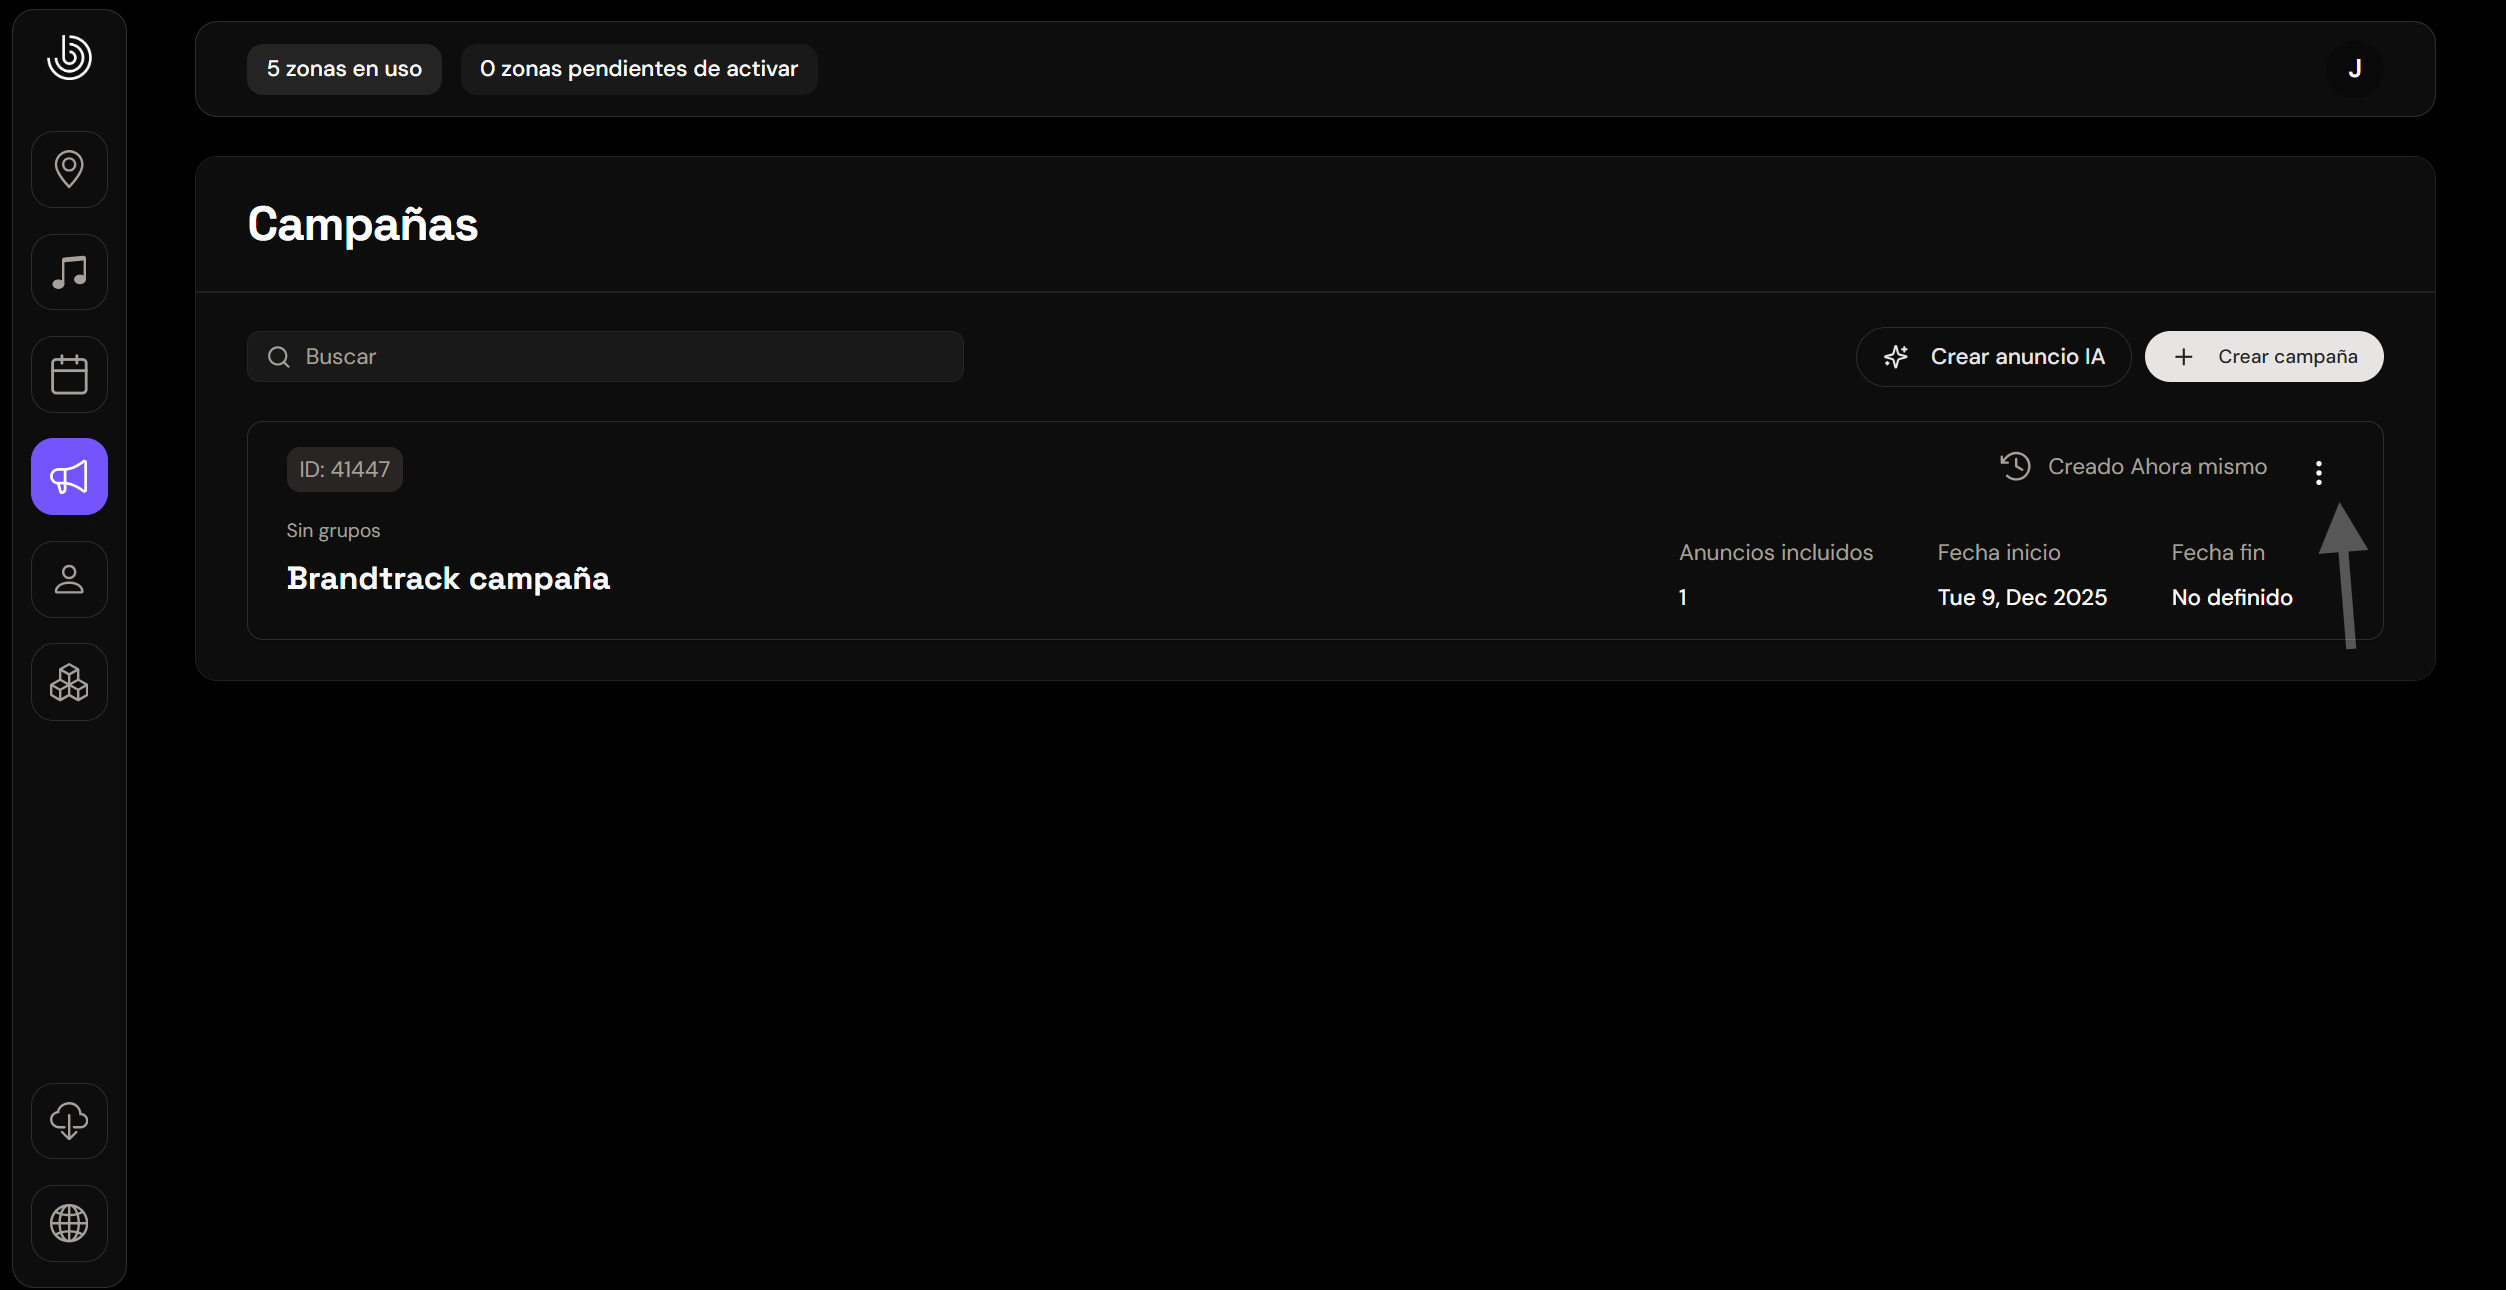Click the Tue 9, Dec 2025 start date
The width and height of the screenshot is (2506, 1290).
[2022, 597]
